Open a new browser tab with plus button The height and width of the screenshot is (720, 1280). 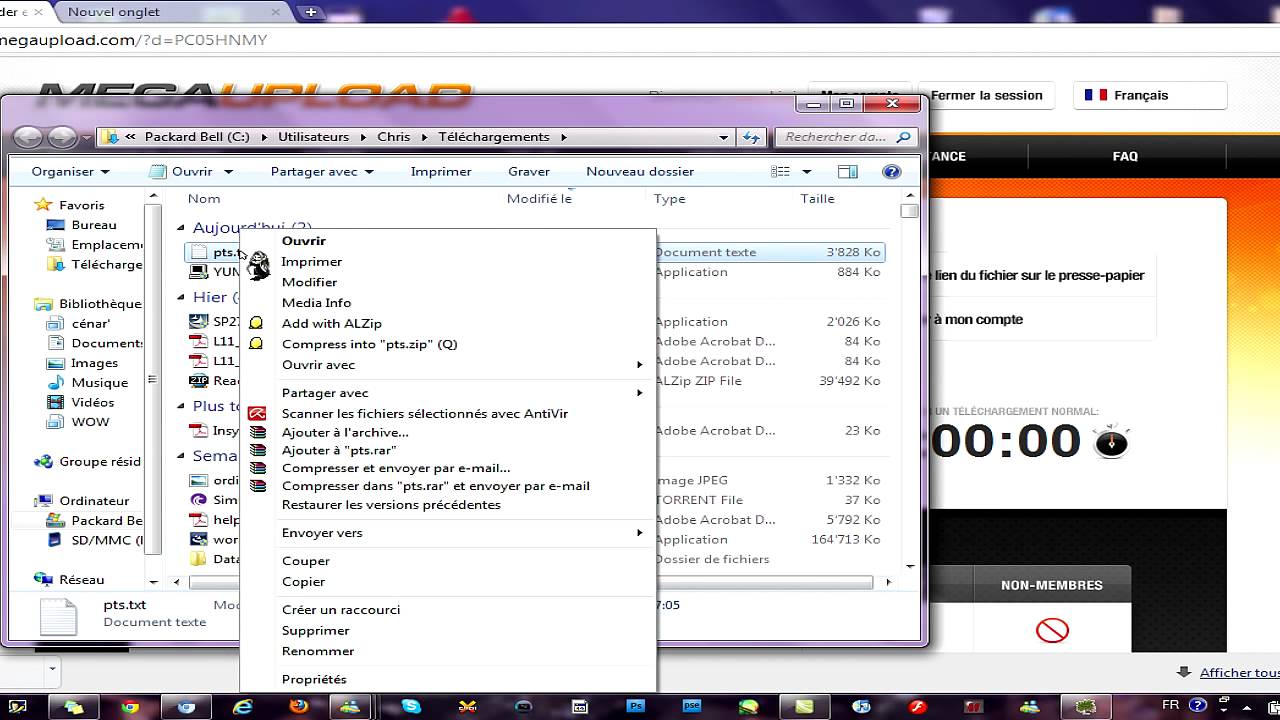coord(311,12)
